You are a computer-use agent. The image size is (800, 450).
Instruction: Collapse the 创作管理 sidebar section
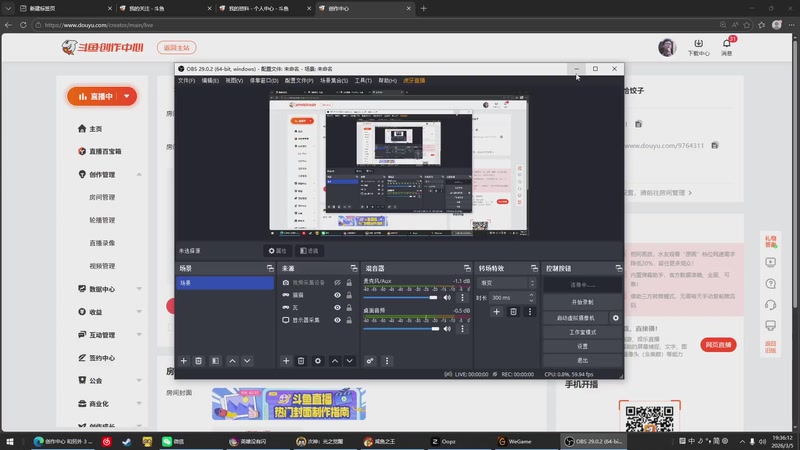tap(139, 174)
